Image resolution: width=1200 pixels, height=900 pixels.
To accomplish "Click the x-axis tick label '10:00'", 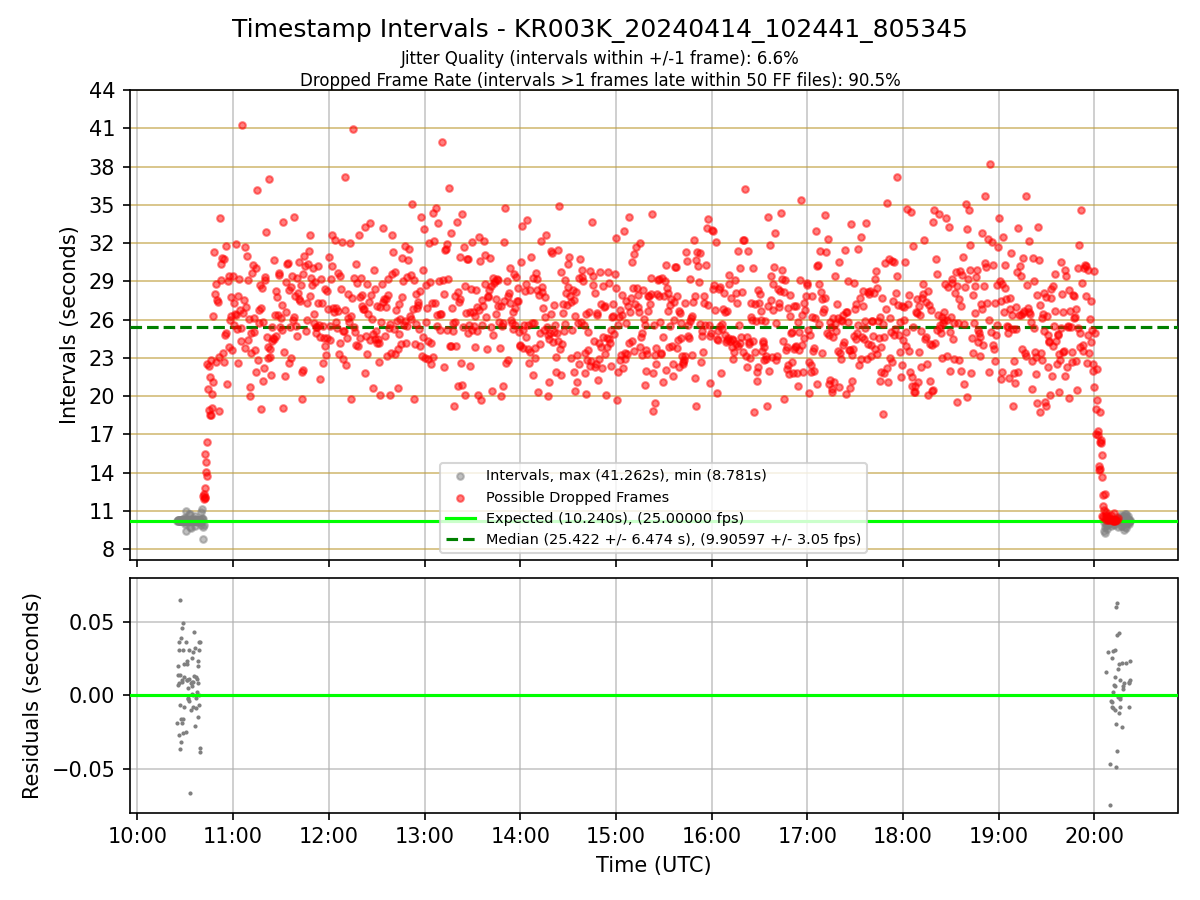I will (x=137, y=836).
